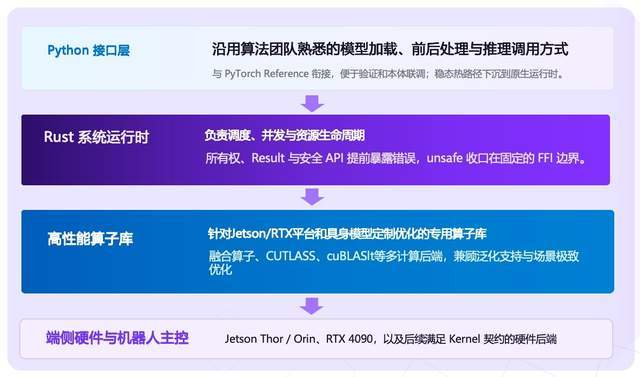640x377 pixels.
Task: Click the arrow below Rust runtime block
Action: [x=312, y=197]
